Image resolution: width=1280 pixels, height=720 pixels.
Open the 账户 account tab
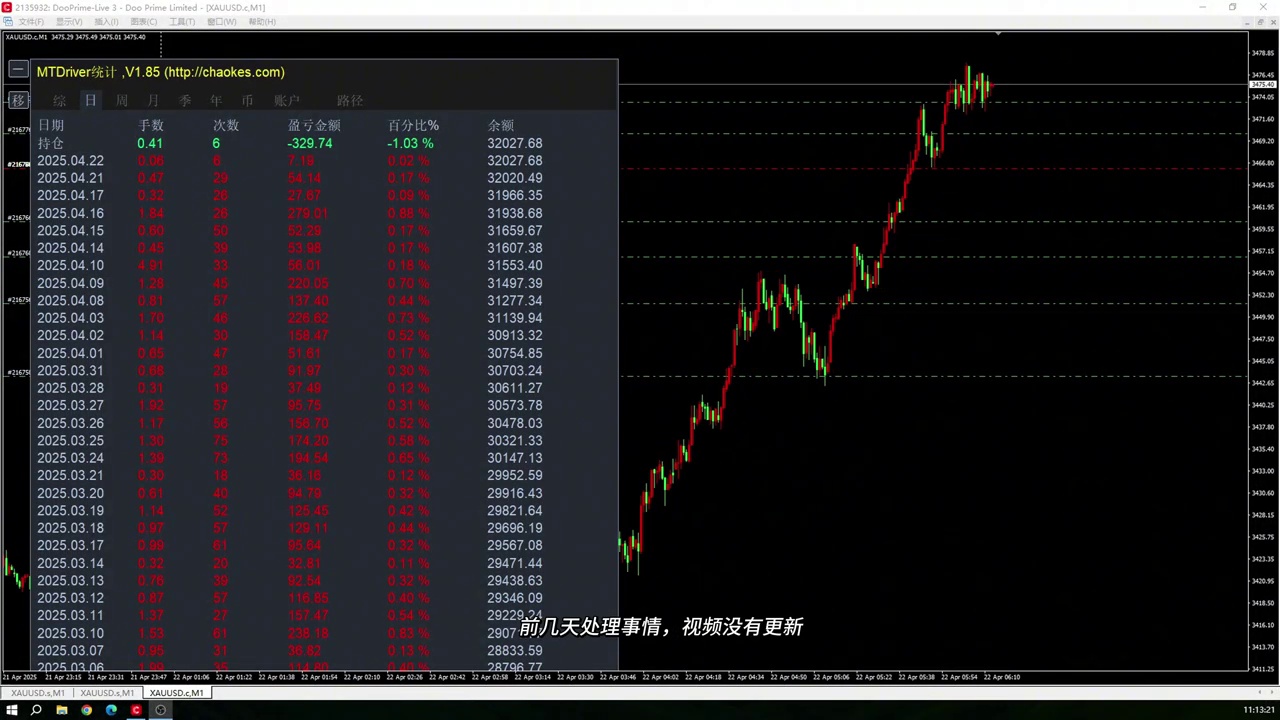[x=287, y=101]
